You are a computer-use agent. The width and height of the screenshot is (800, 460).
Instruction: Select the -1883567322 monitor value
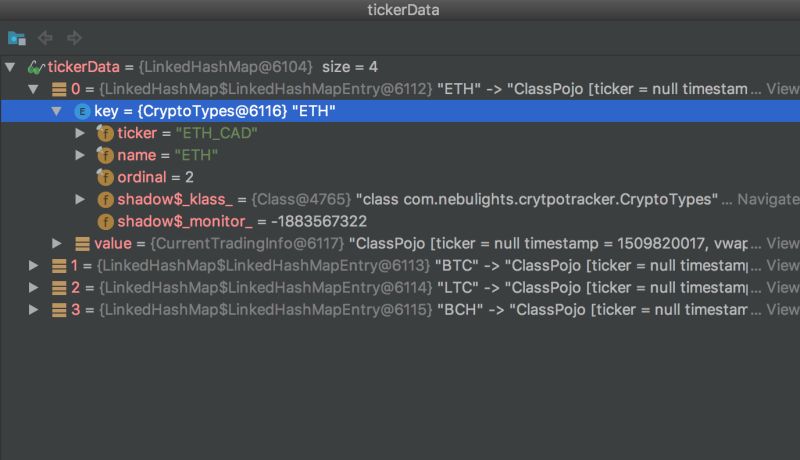[319, 221]
